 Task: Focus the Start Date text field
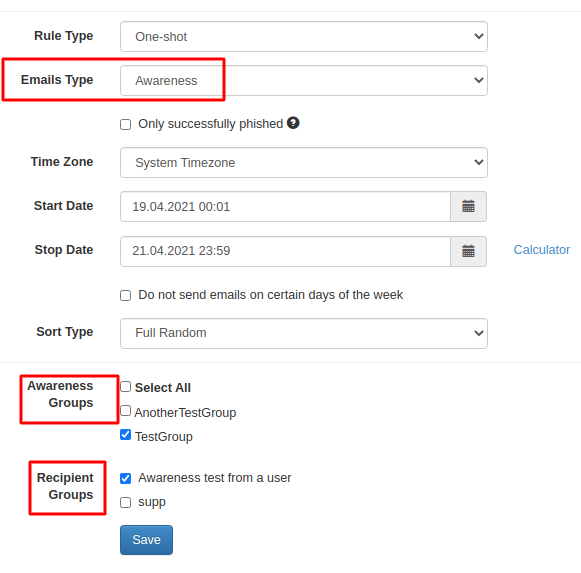[285, 206]
